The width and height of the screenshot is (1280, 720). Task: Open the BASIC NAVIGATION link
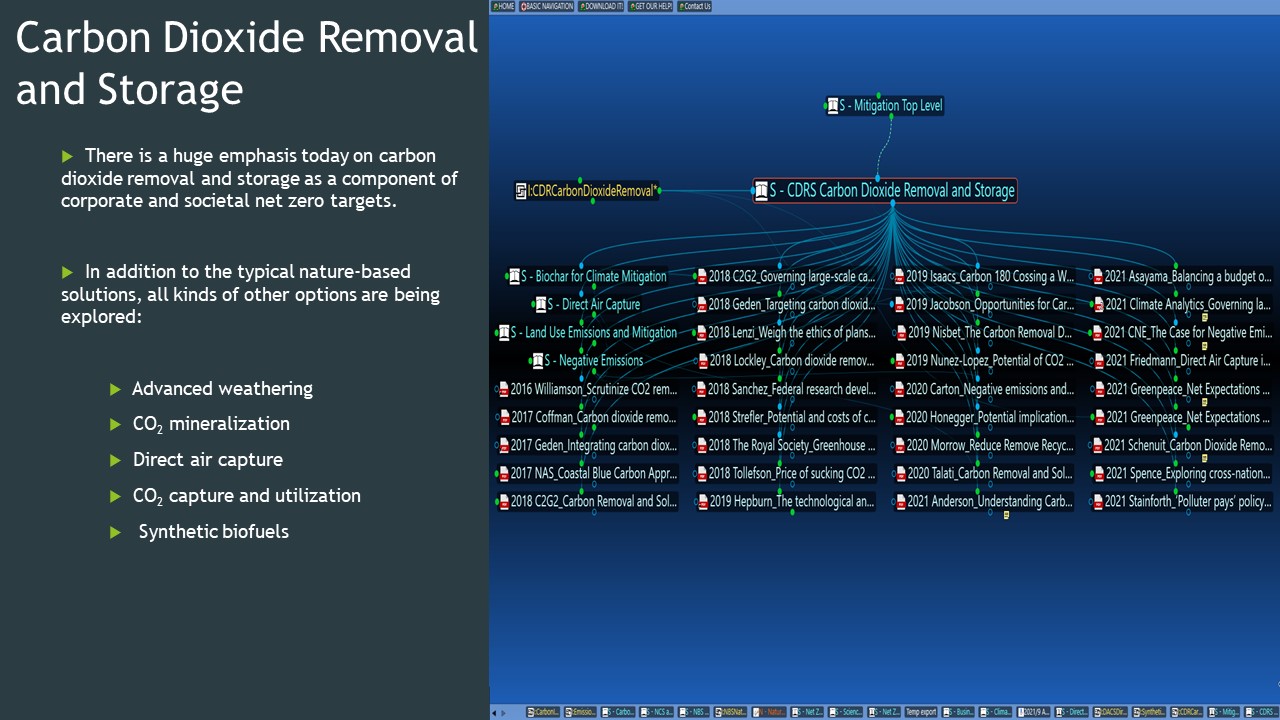click(x=547, y=6)
